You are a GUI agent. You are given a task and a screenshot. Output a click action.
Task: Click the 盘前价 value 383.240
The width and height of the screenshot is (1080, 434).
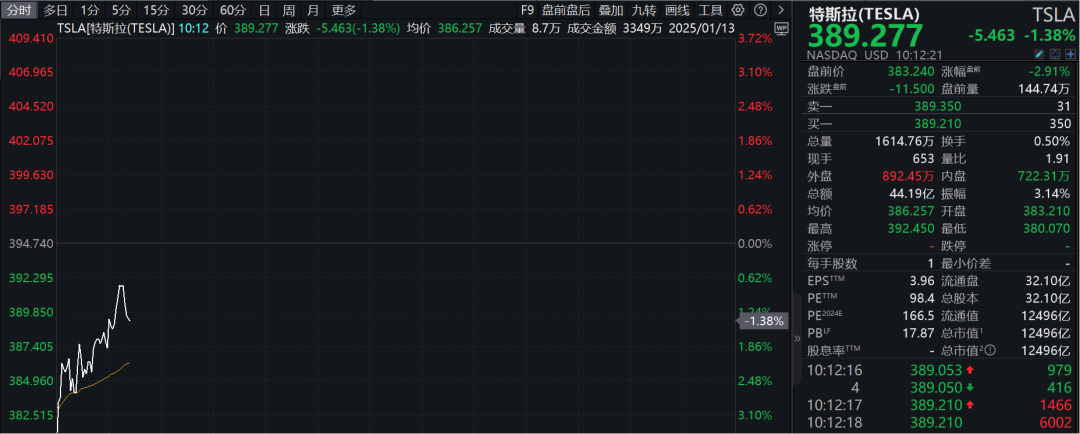click(911, 72)
